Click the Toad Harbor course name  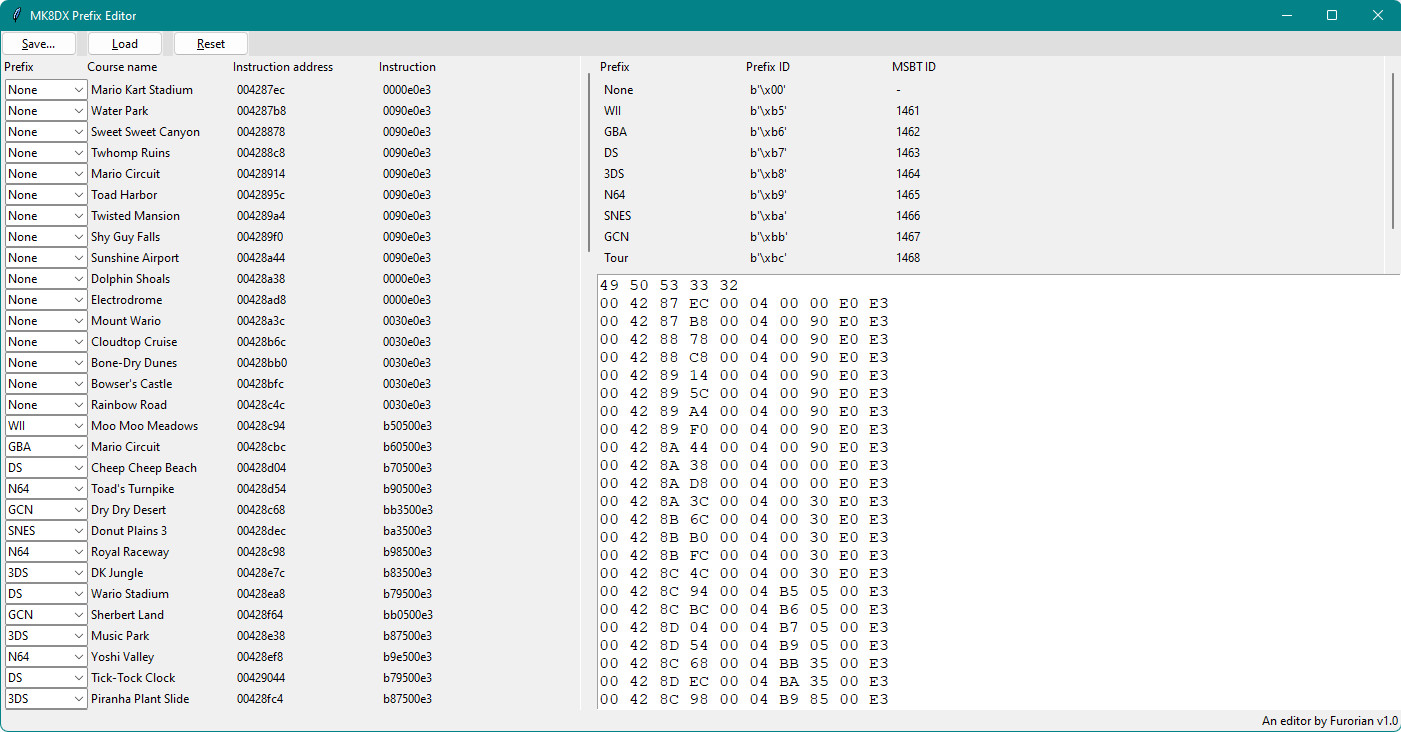click(x=124, y=195)
